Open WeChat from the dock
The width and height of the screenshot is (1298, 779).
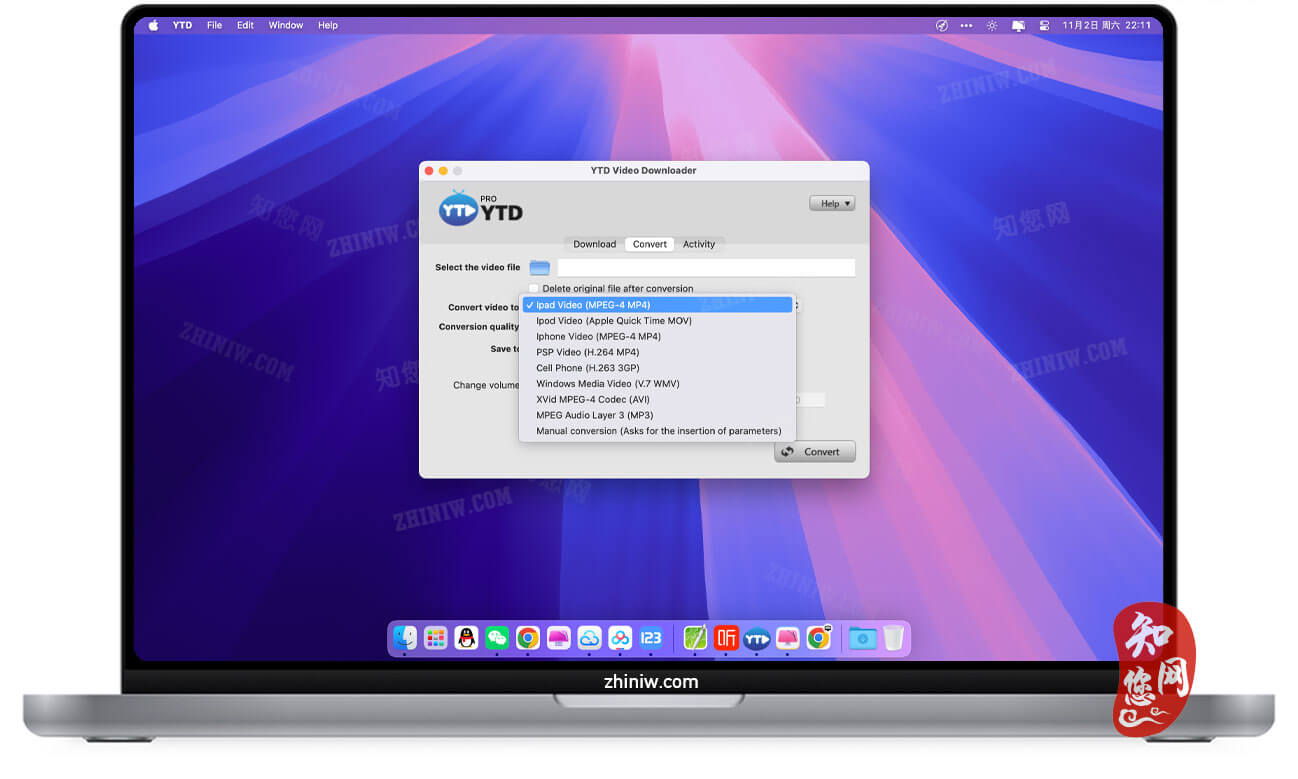point(497,638)
